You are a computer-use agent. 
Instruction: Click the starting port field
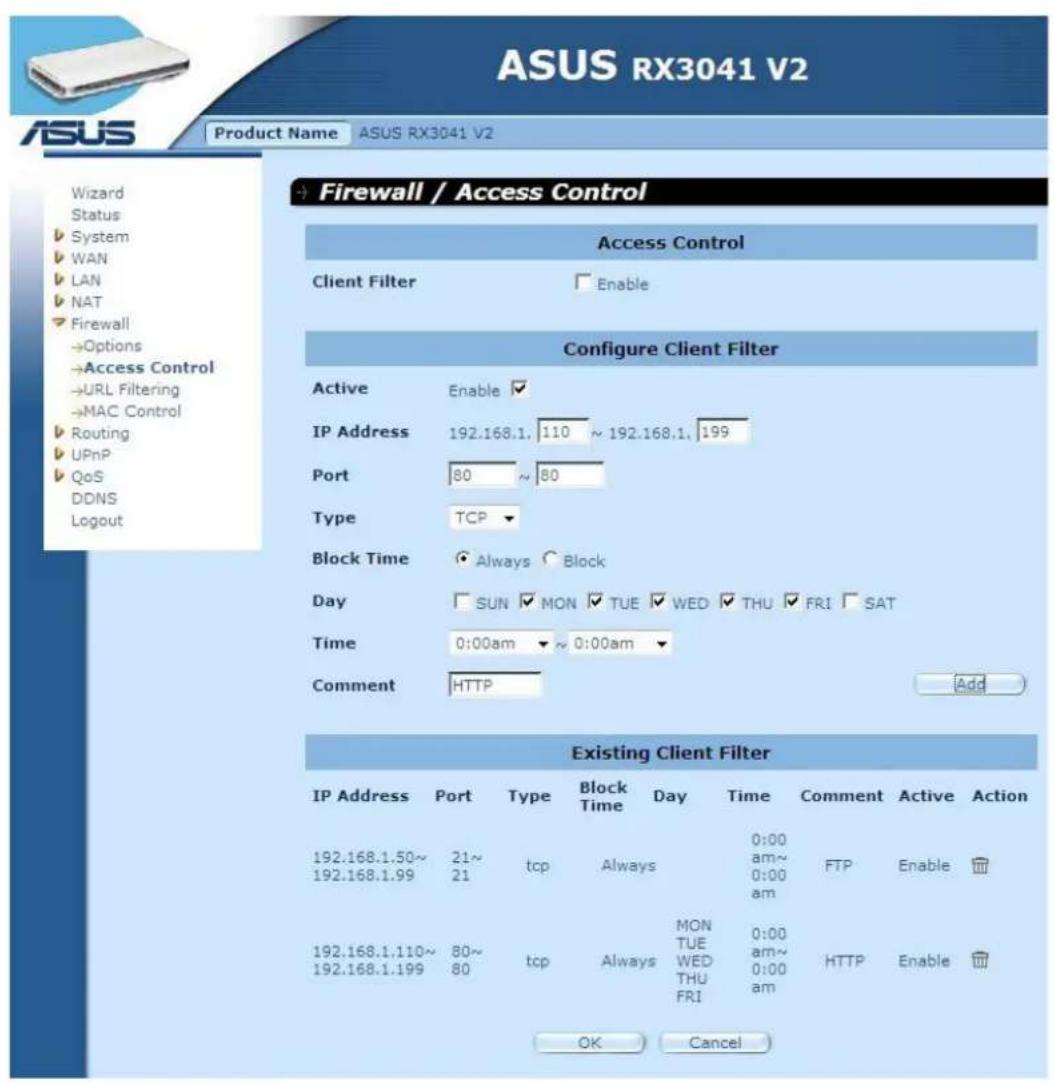(x=482, y=476)
